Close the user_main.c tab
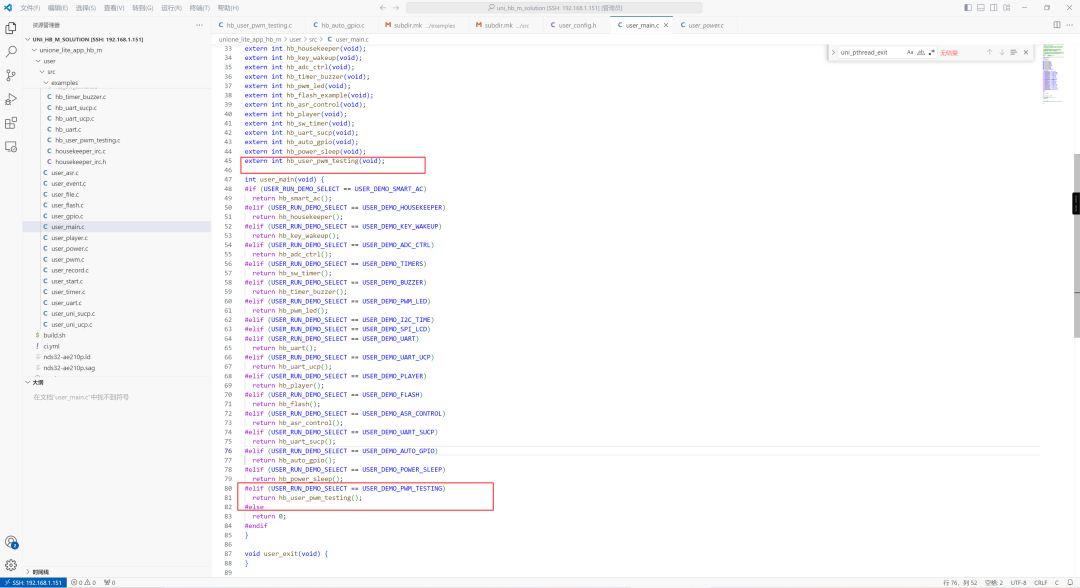1080x588 pixels. point(666,25)
